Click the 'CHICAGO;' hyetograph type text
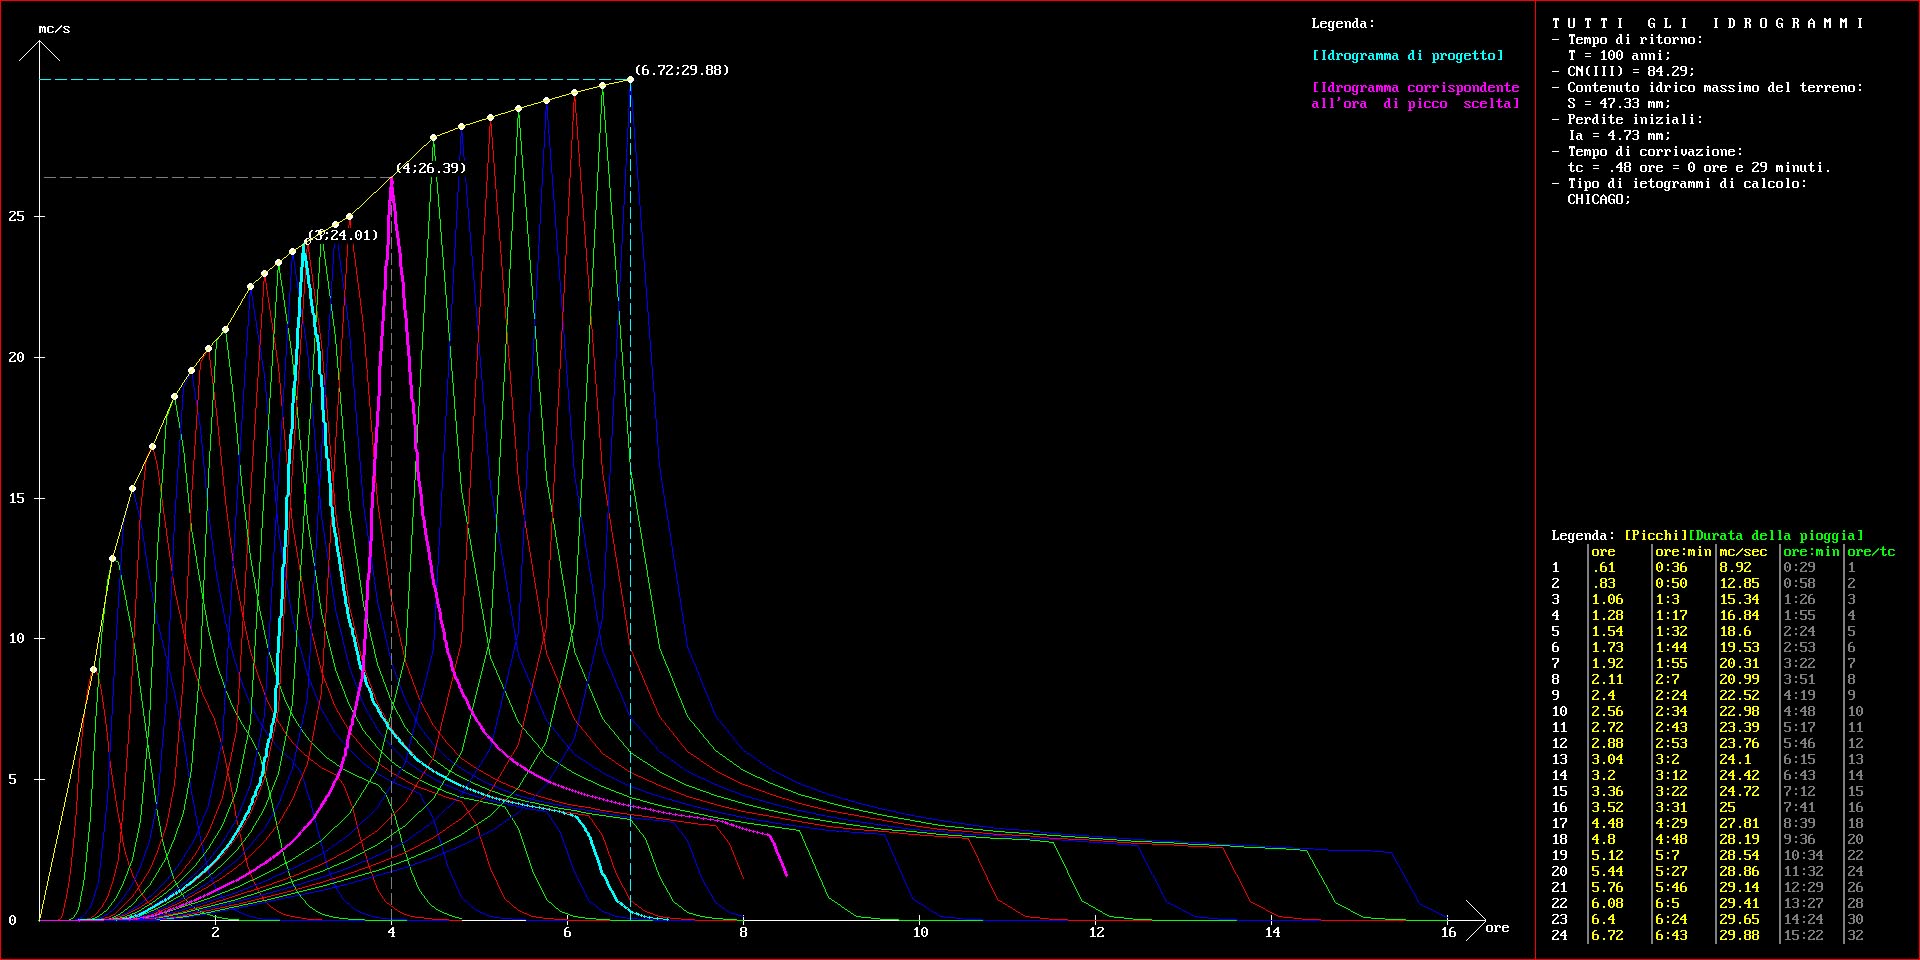Screen dimensions: 1920x960 (1599, 199)
